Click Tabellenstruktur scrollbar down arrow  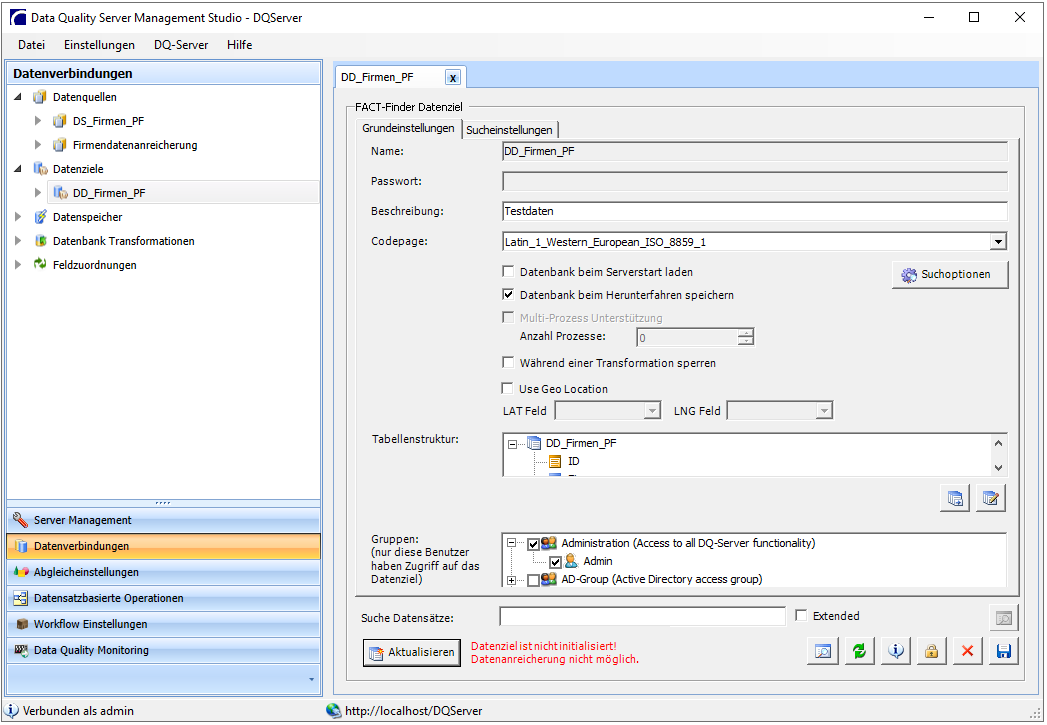tap(998, 467)
